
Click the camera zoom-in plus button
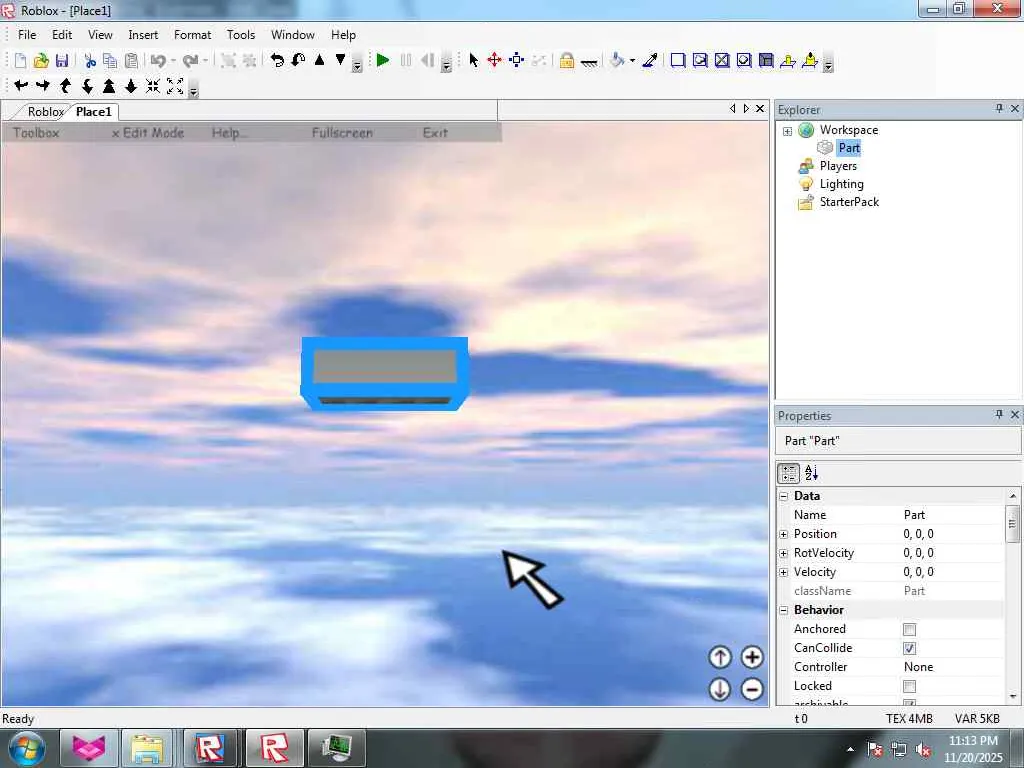[752, 658]
